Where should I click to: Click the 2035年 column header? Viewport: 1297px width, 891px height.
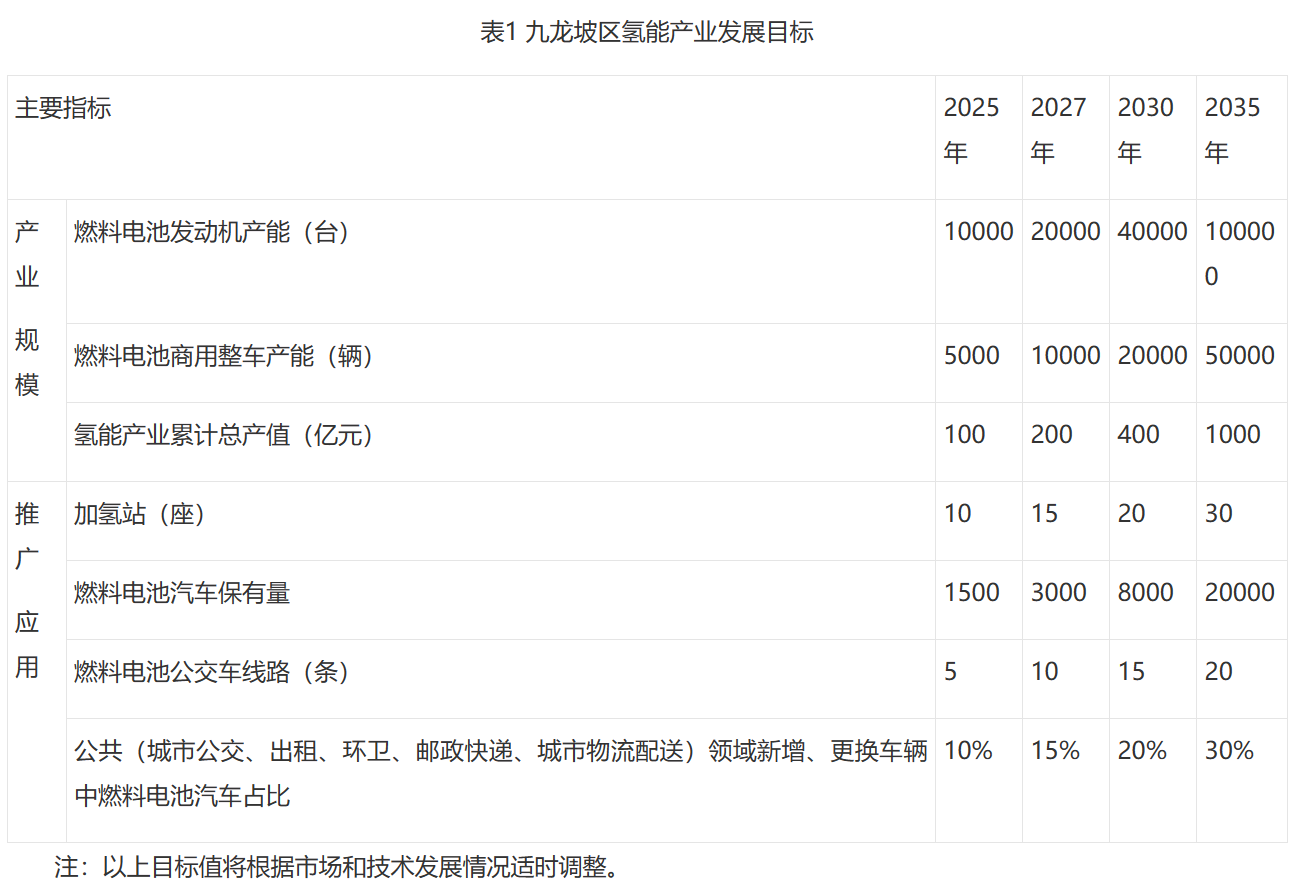(x=1241, y=138)
